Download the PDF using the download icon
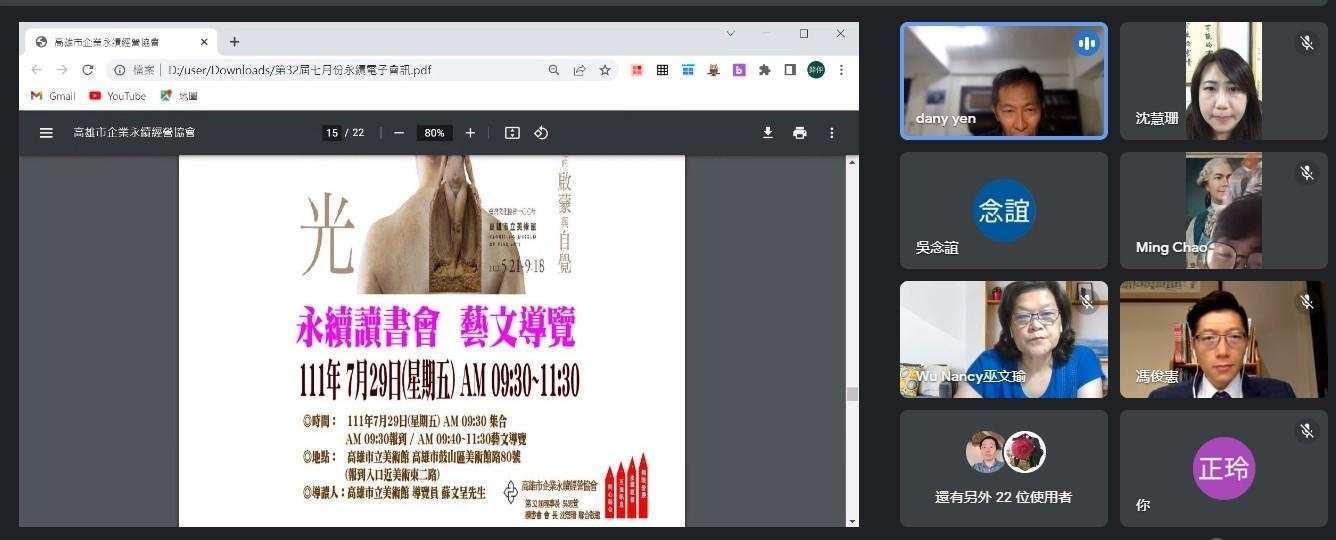Screen dimensions: 1336x540 click(767, 133)
